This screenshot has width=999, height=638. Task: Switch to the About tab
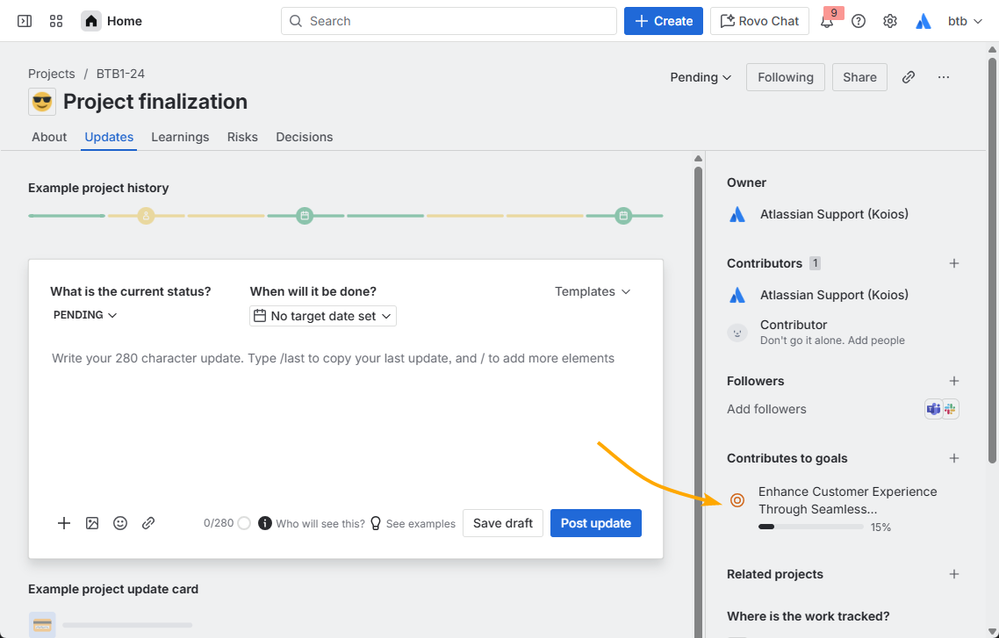point(49,137)
